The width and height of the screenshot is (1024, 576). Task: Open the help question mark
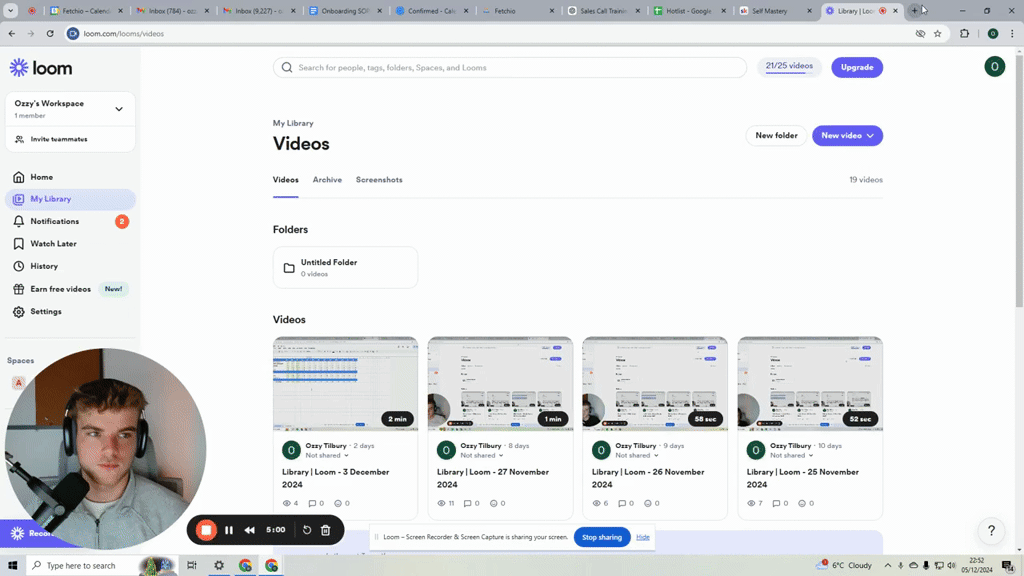click(x=991, y=530)
